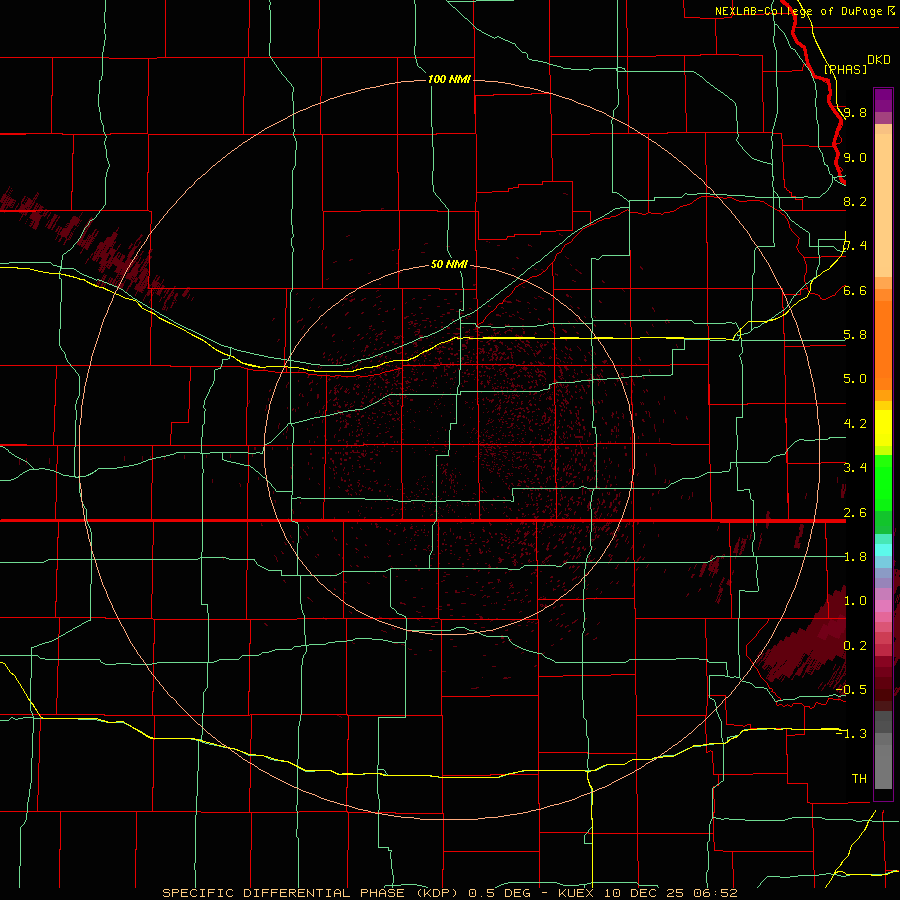The width and height of the screenshot is (900, 900).
Task: Click the orange band of the color bar
Action: click(883, 346)
